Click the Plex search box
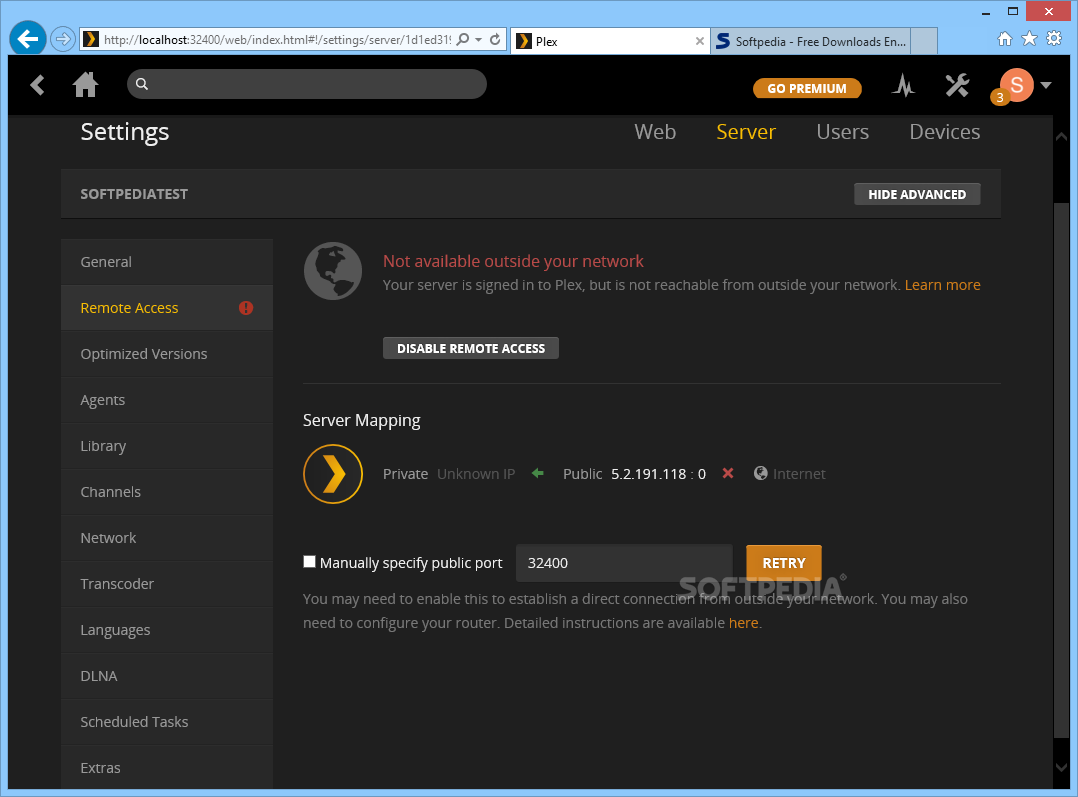This screenshot has height=797, width=1078. pyautogui.click(x=307, y=84)
